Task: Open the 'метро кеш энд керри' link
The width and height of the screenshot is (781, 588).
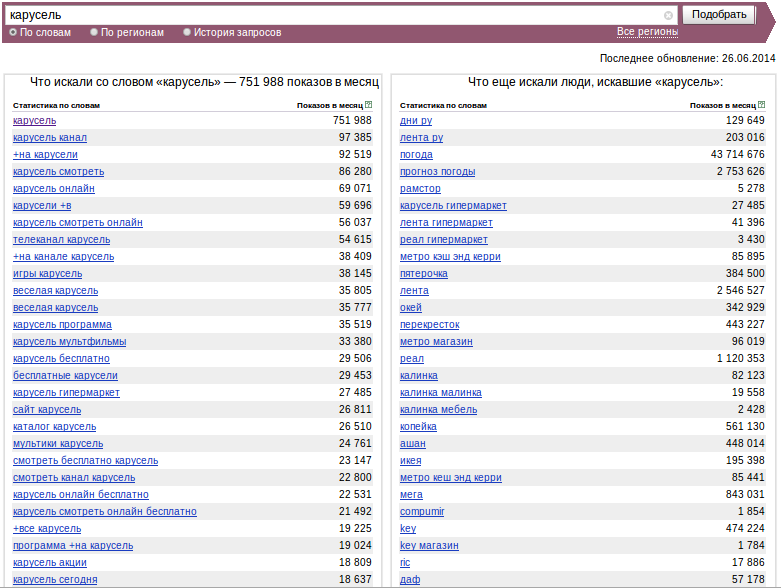Action: point(451,477)
